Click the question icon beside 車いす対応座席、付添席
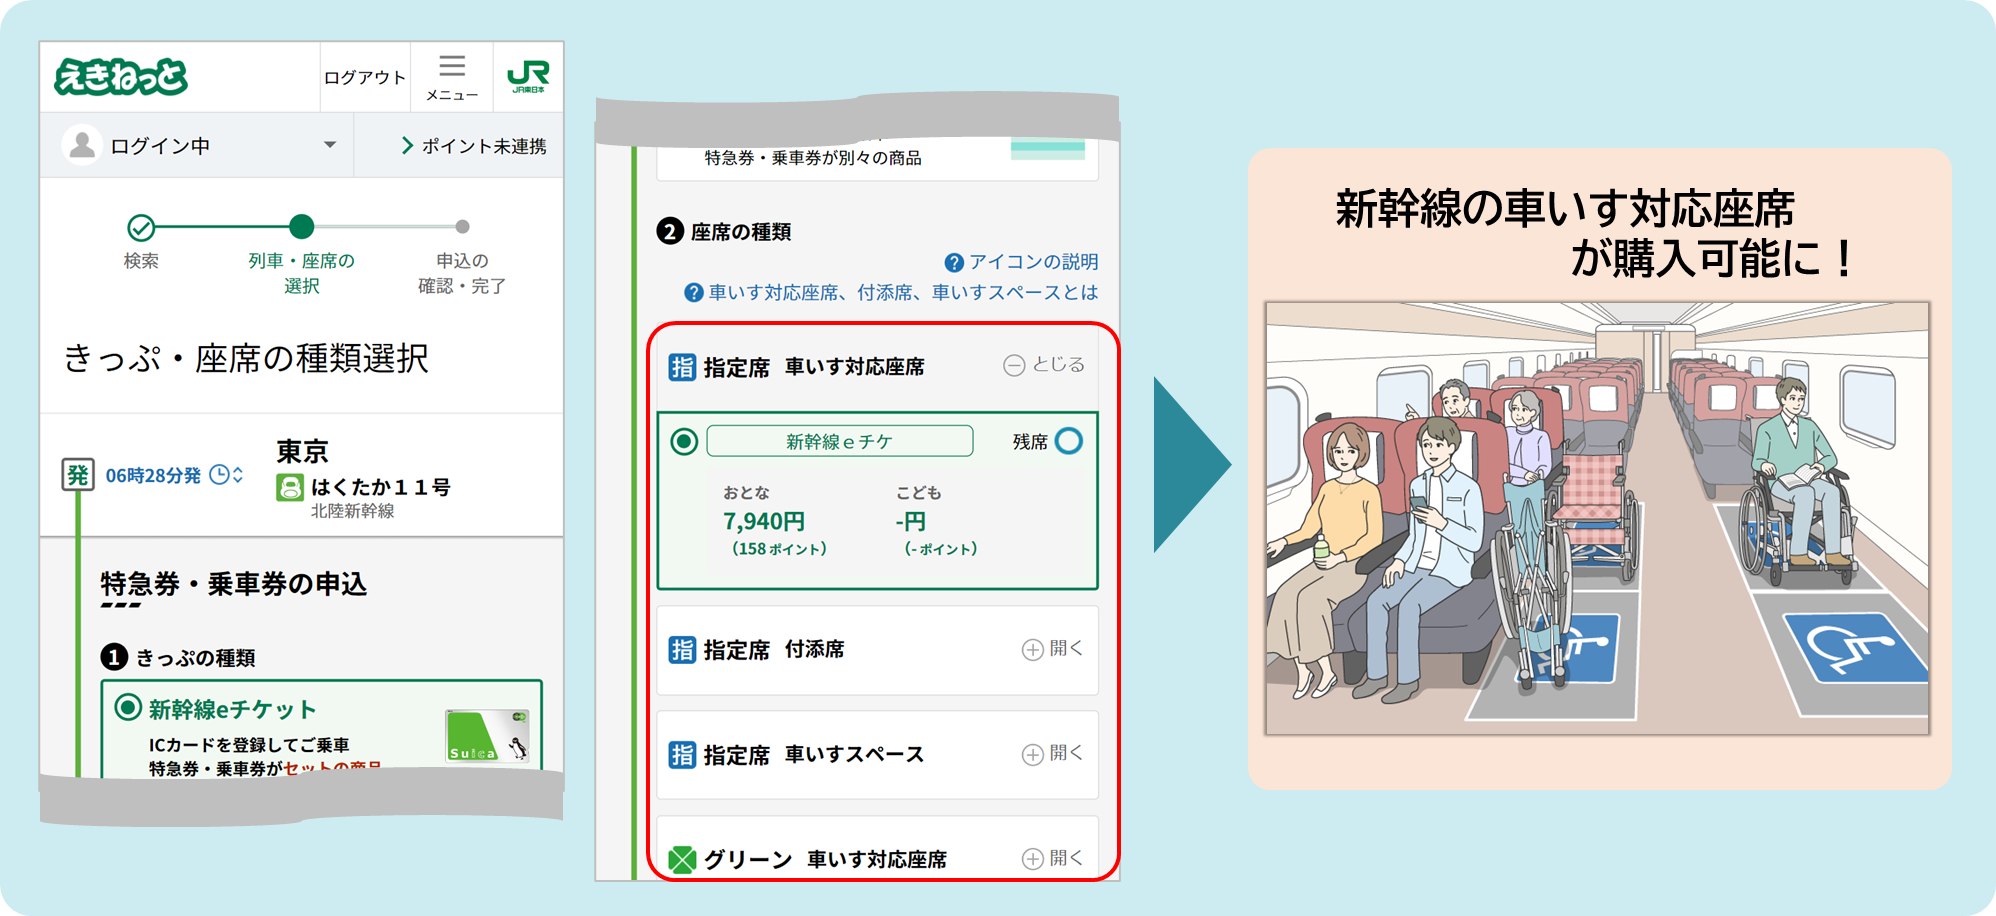 point(694,292)
